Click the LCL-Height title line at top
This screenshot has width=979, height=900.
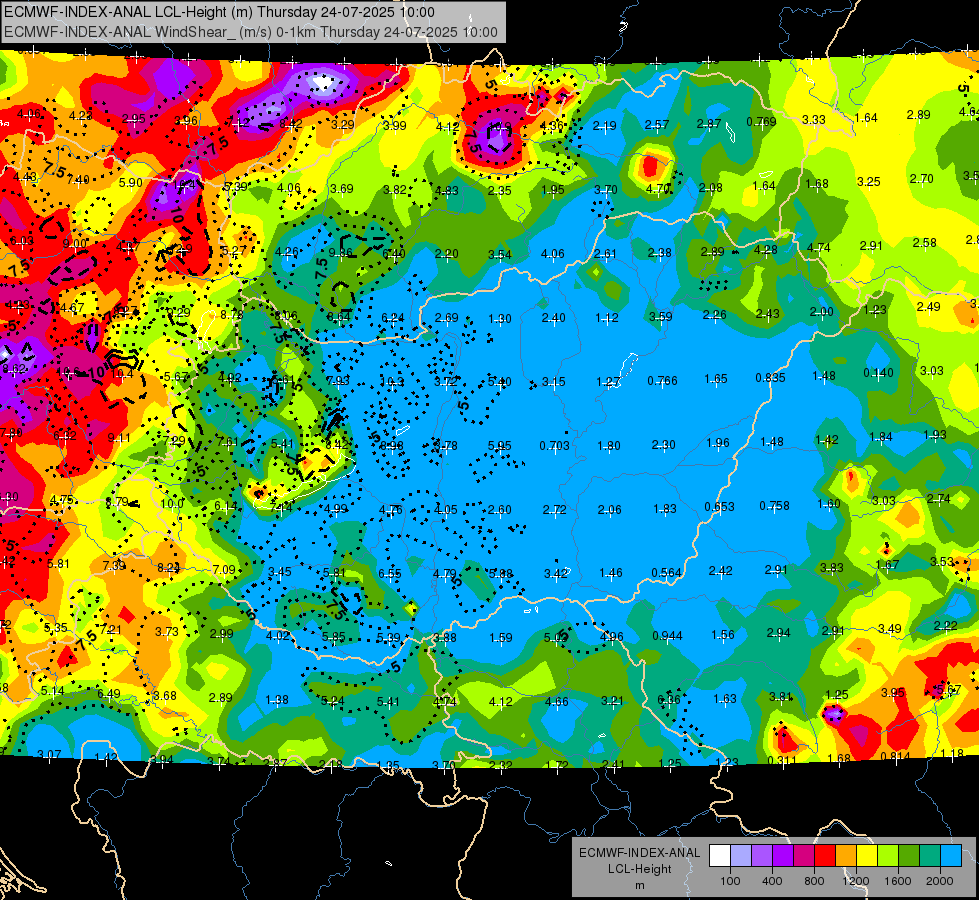219,12
